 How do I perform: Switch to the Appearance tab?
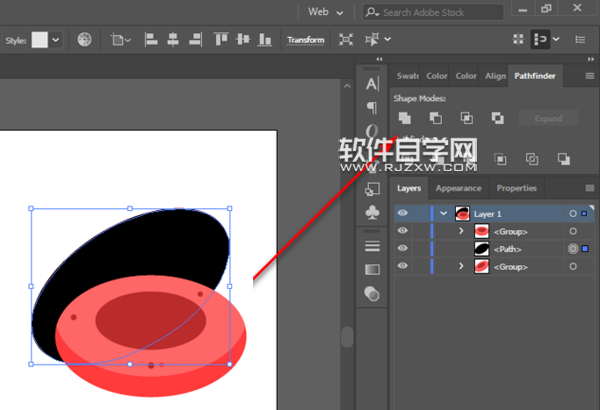pos(458,188)
